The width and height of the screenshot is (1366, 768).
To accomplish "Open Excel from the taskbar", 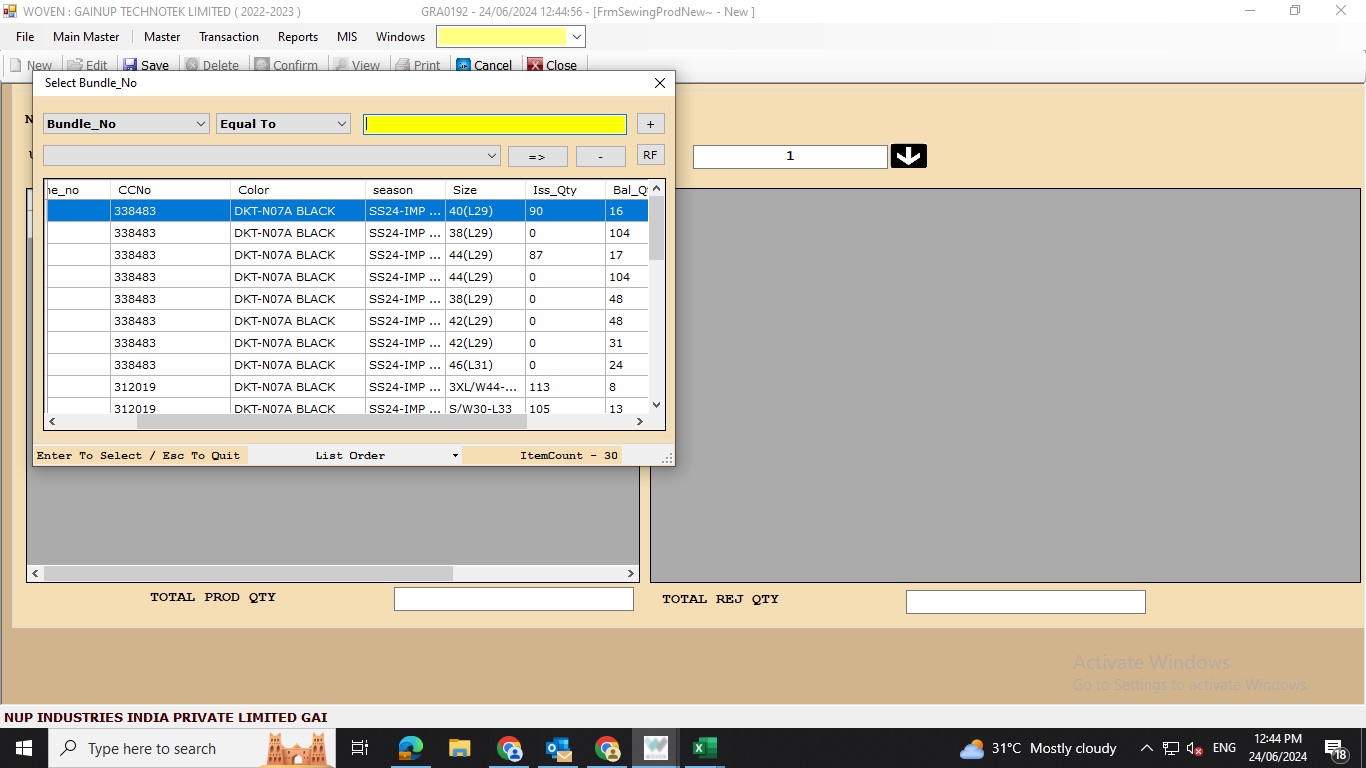I will click(704, 748).
